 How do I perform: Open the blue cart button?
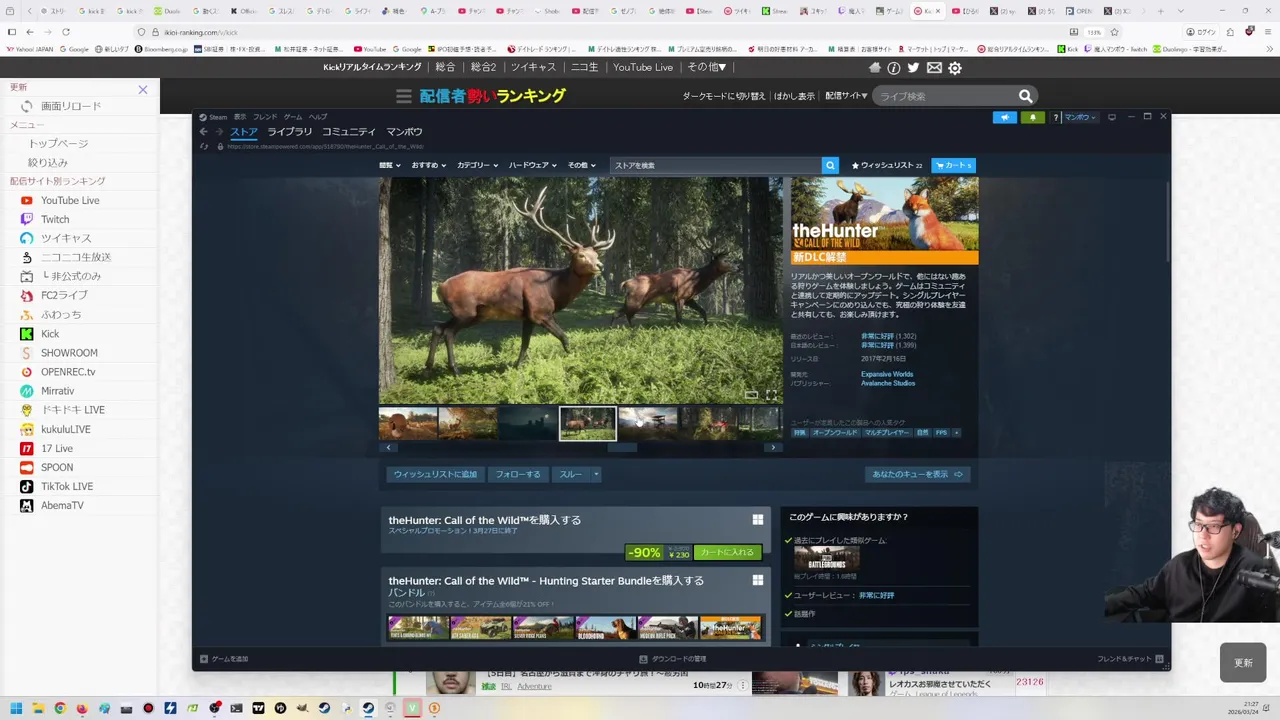tap(953, 165)
